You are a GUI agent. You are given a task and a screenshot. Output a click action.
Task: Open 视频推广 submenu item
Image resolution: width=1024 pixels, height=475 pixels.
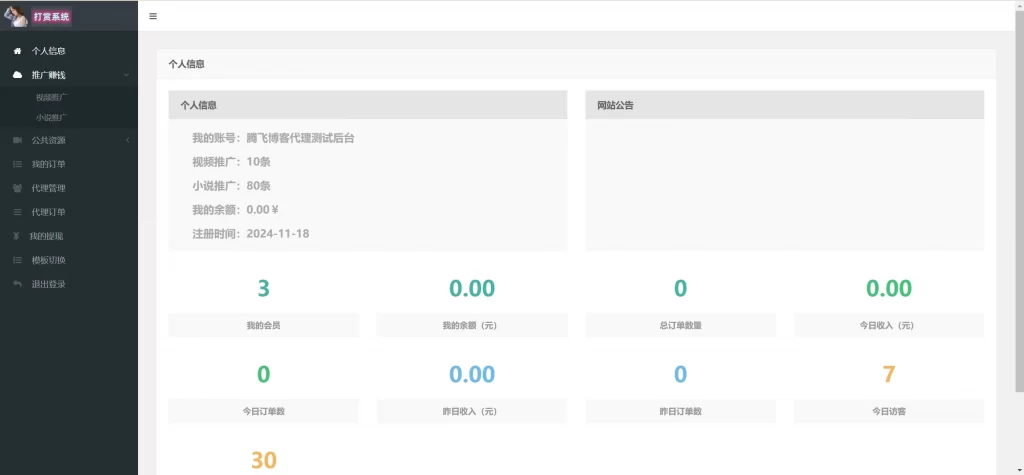point(52,98)
